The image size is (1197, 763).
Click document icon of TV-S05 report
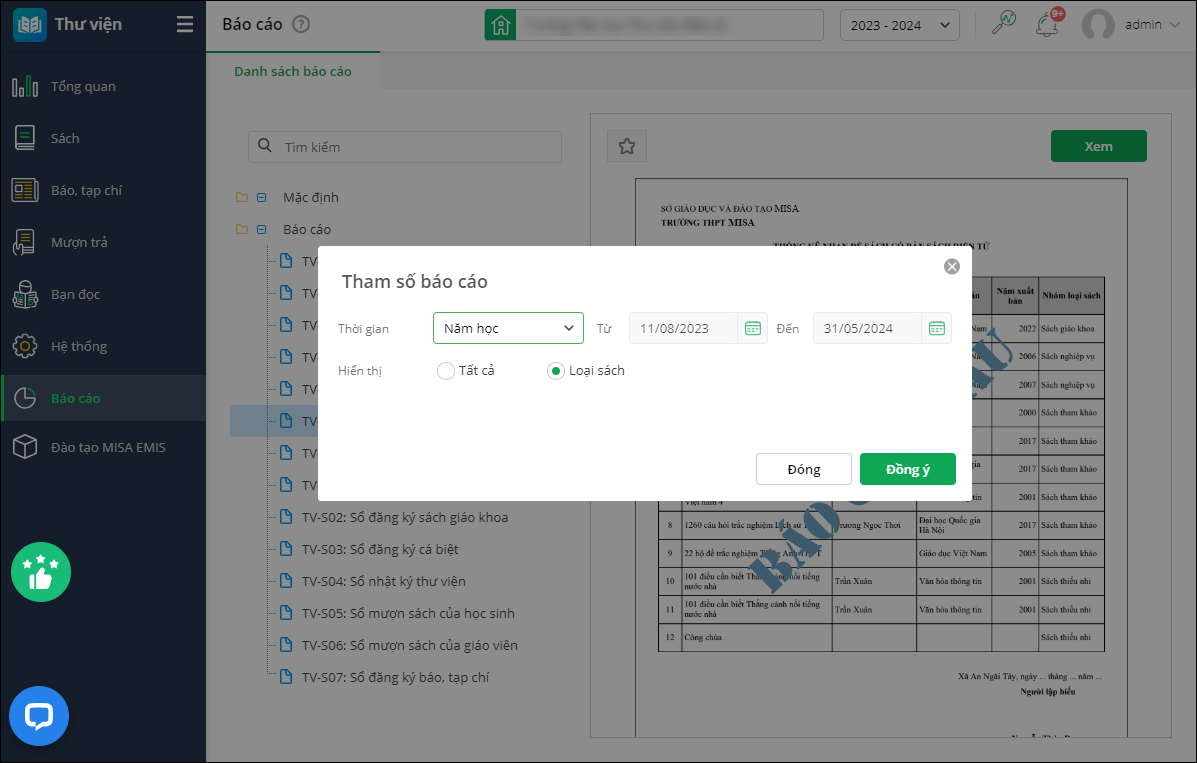286,613
